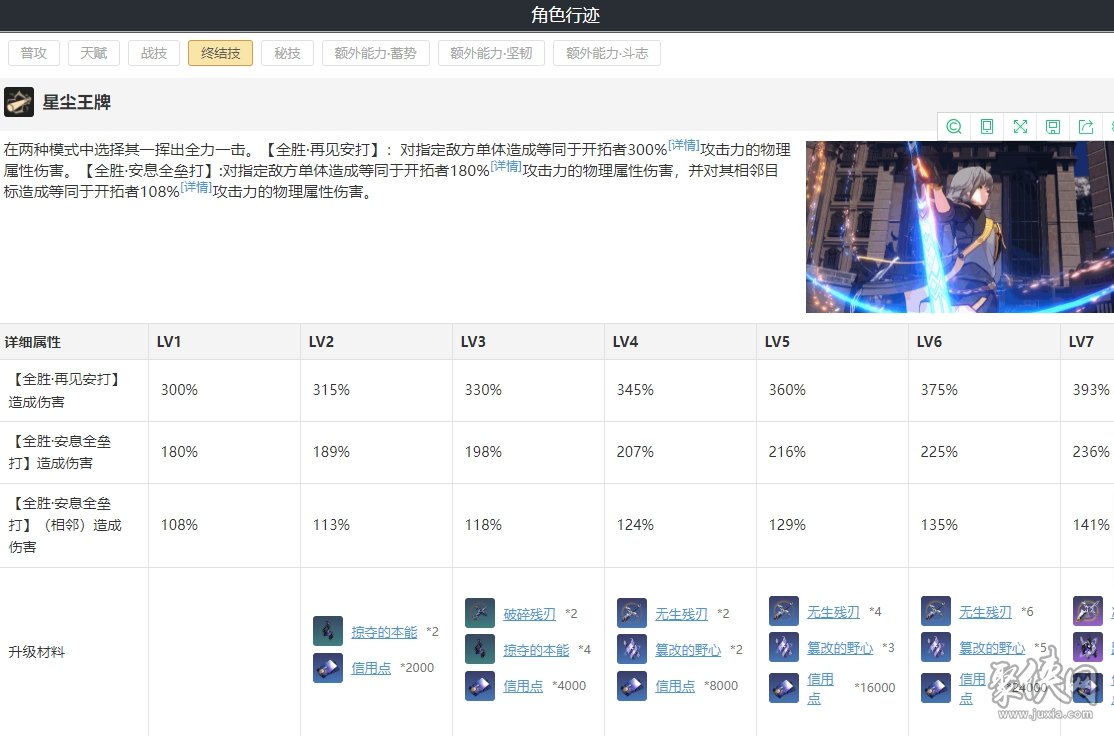1114x736 pixels.
Task: Open the 信用点 link beside *16000
Action: tap(821, 688)
